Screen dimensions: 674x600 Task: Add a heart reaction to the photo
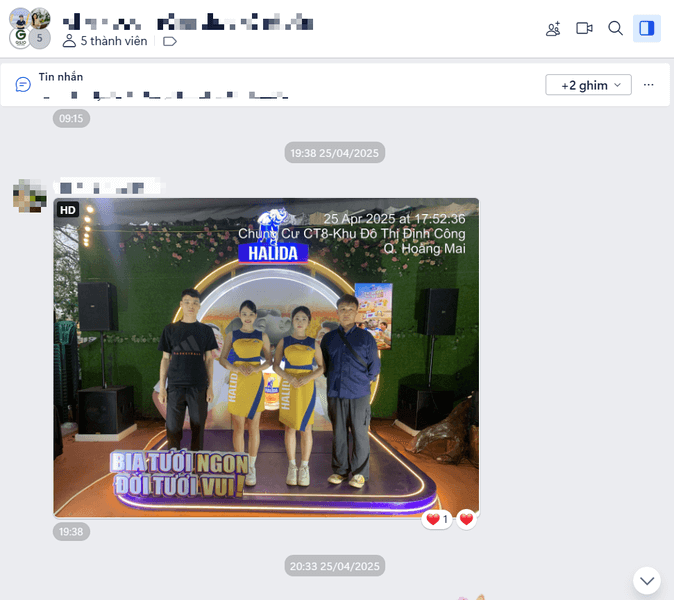point(466,520)
